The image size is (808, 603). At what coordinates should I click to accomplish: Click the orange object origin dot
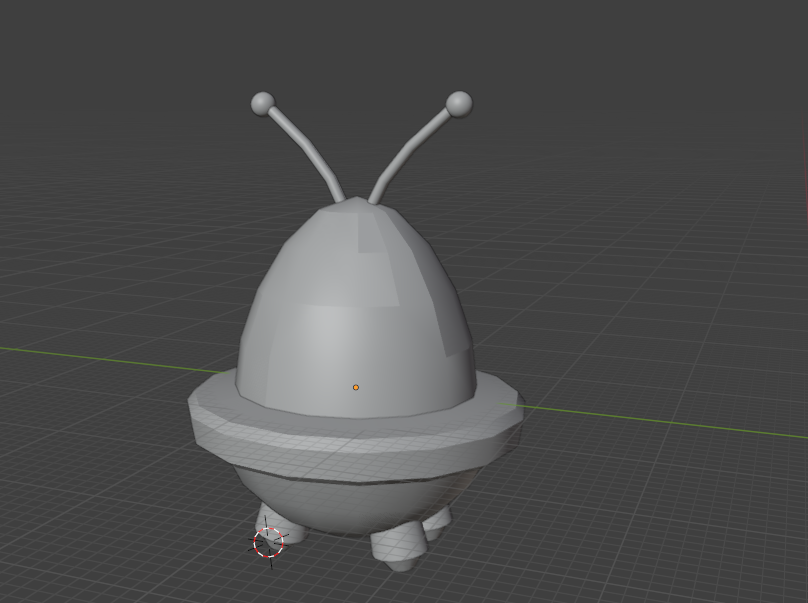pos(356,388)
